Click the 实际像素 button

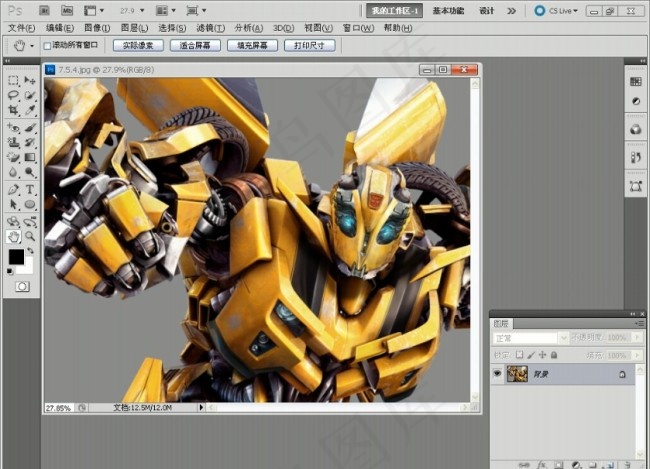138,45
